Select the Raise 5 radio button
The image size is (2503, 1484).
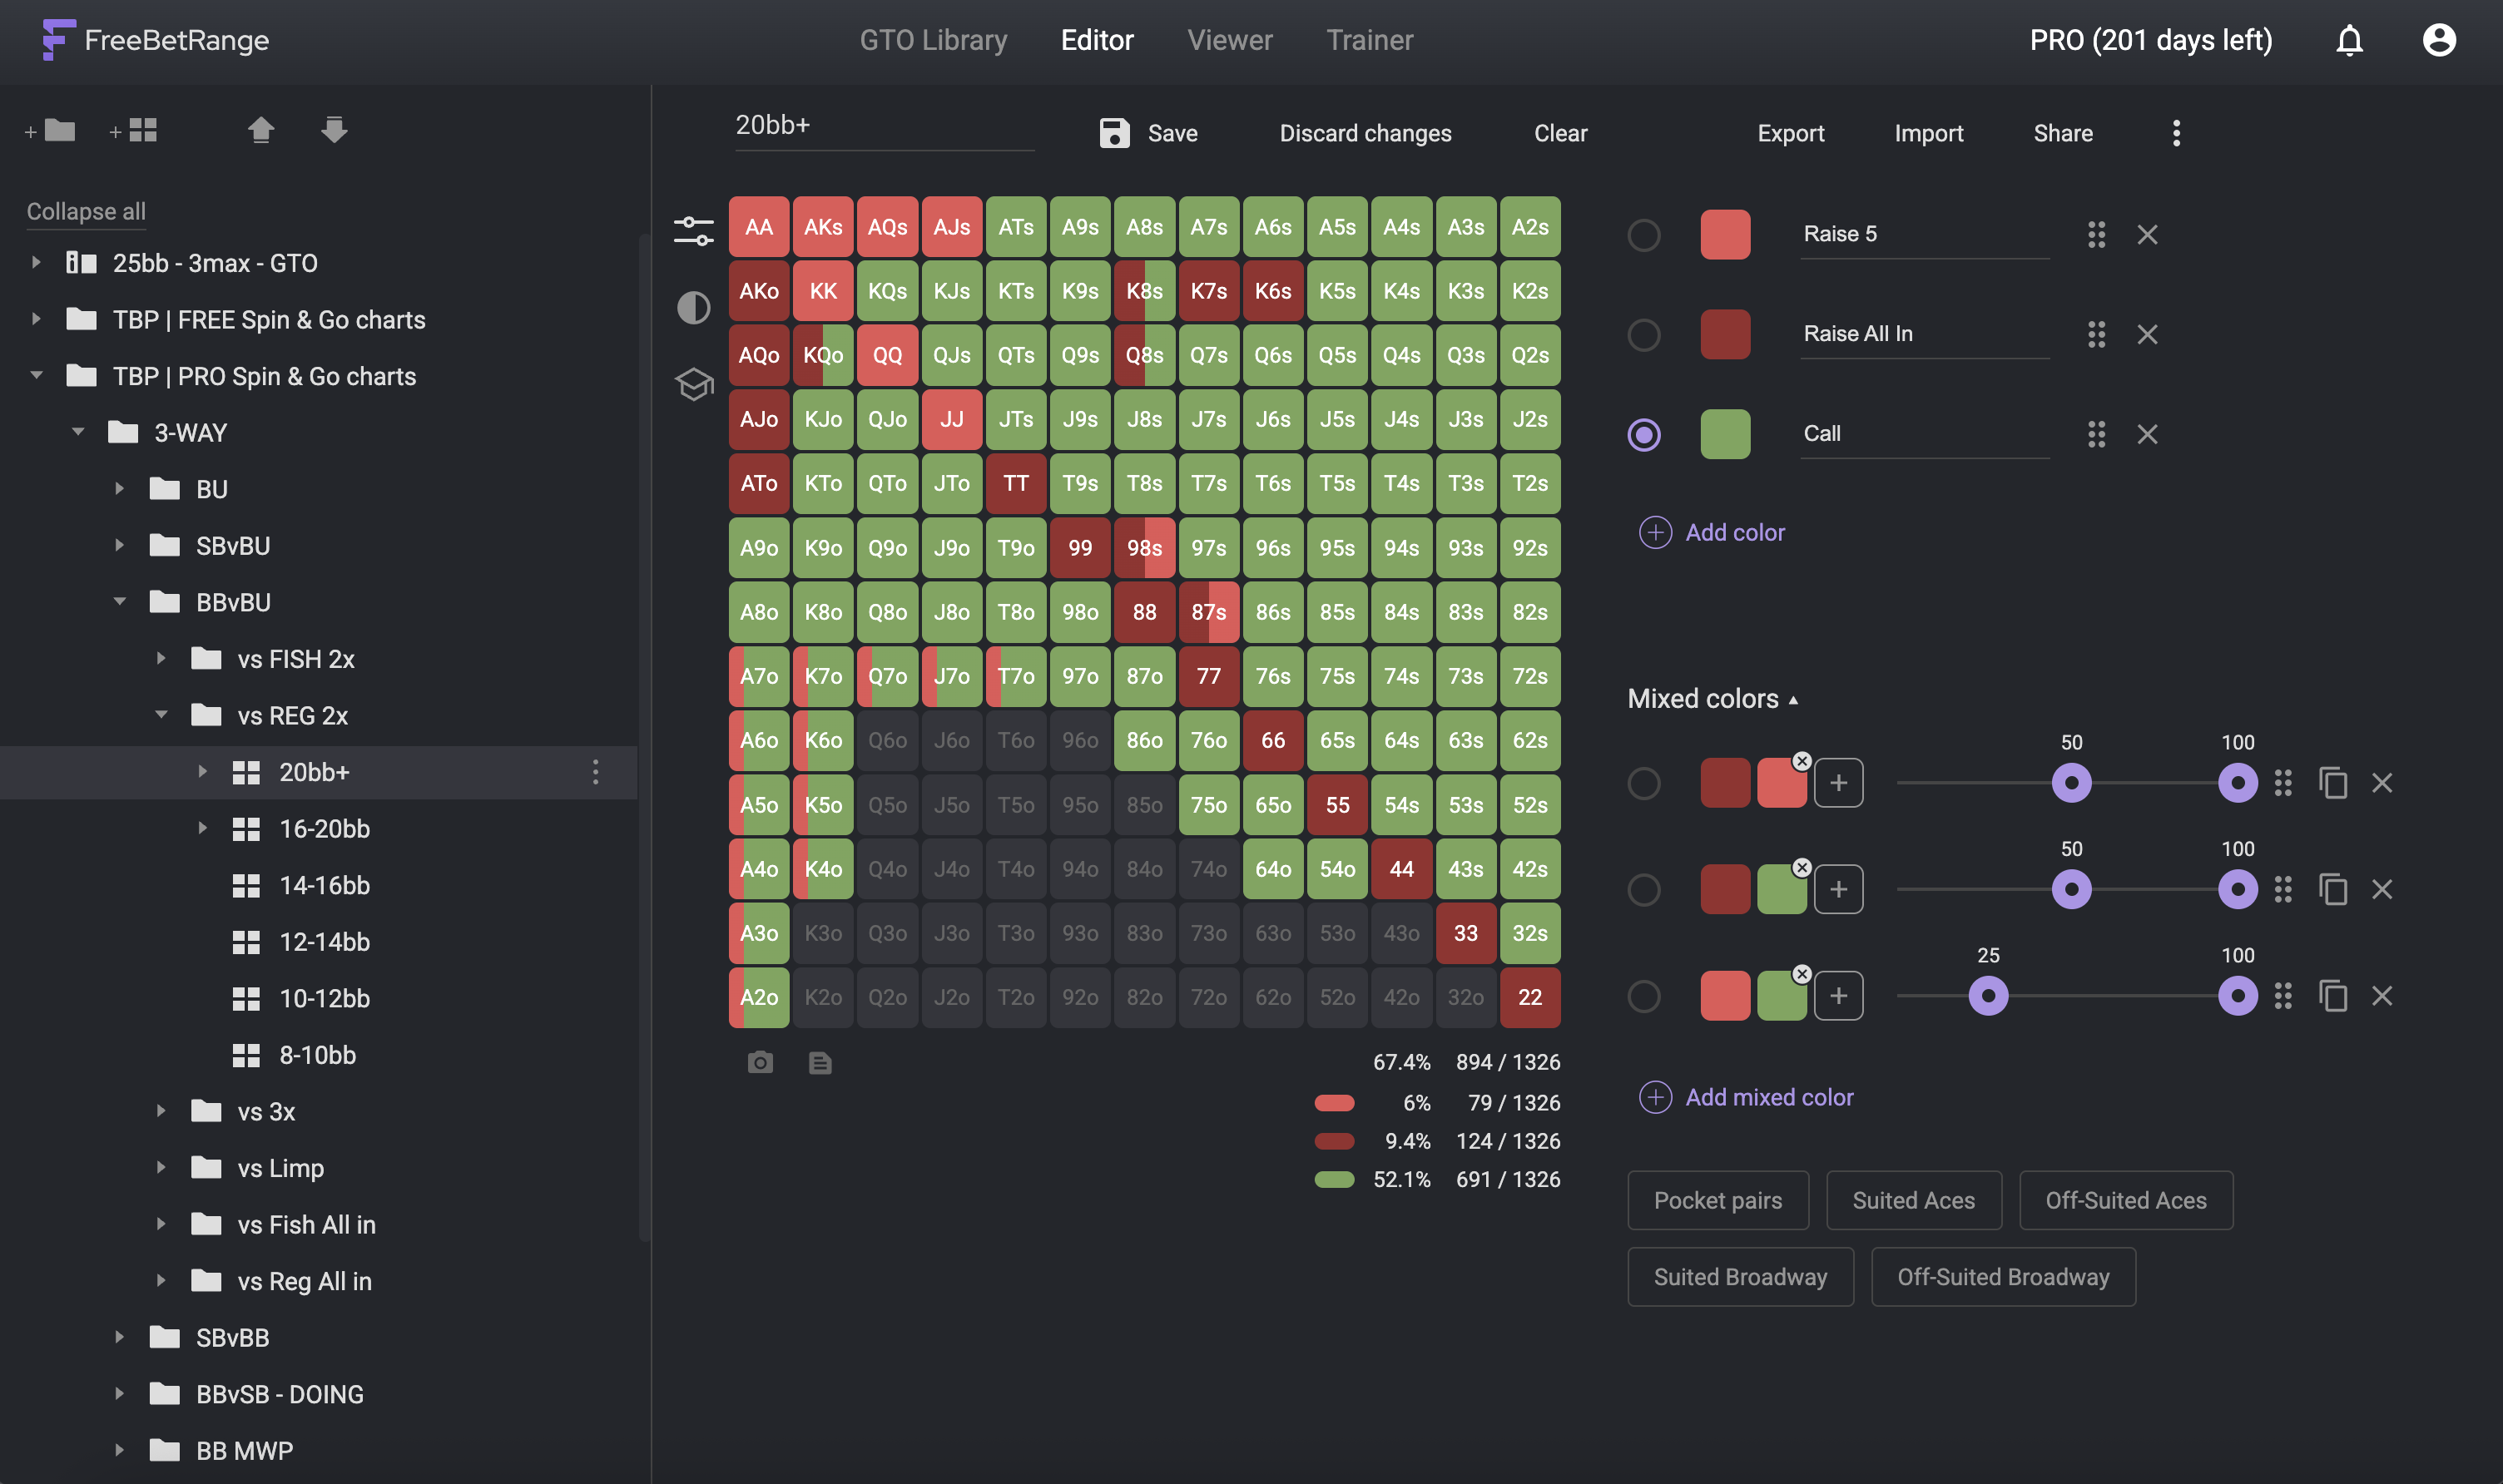pyautogui.click(x=1644, y=235)
